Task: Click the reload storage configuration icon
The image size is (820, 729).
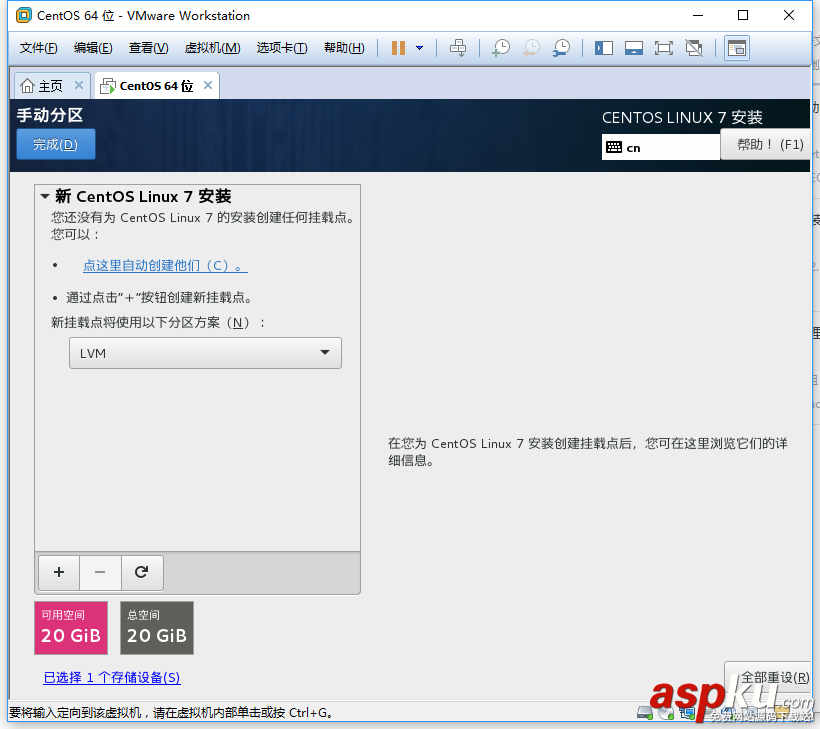Action: coord(142,572)
